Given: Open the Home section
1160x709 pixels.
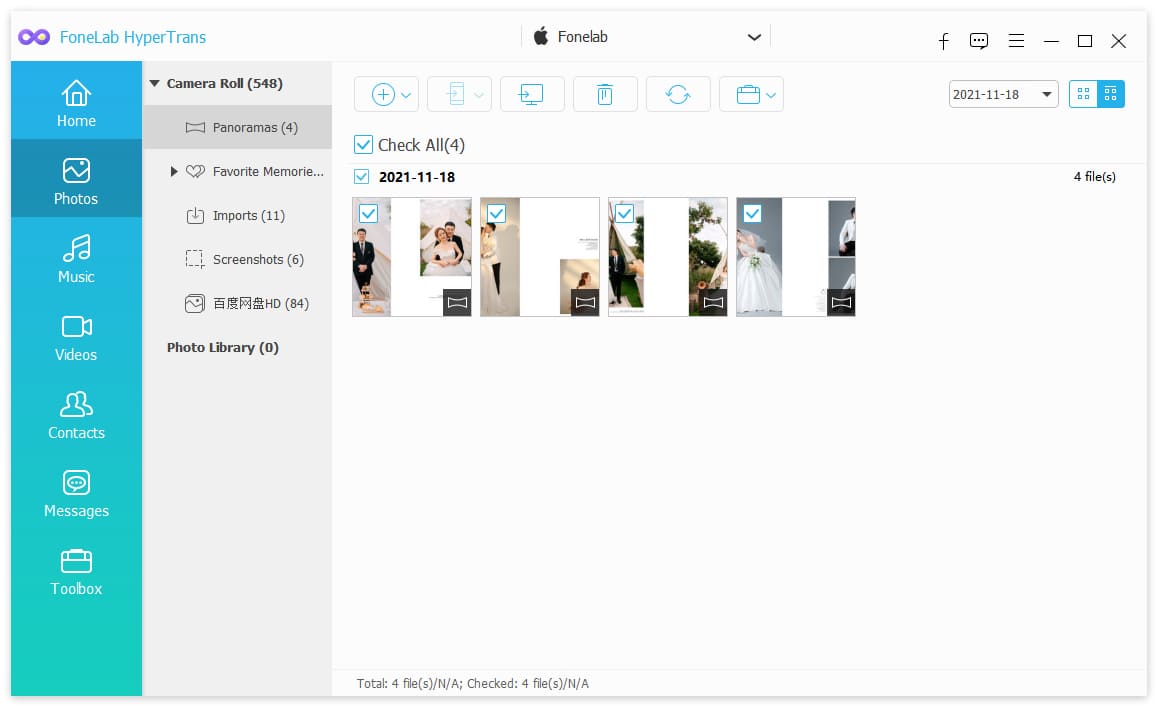Looking at the screenshot, I should click(76, 101).
